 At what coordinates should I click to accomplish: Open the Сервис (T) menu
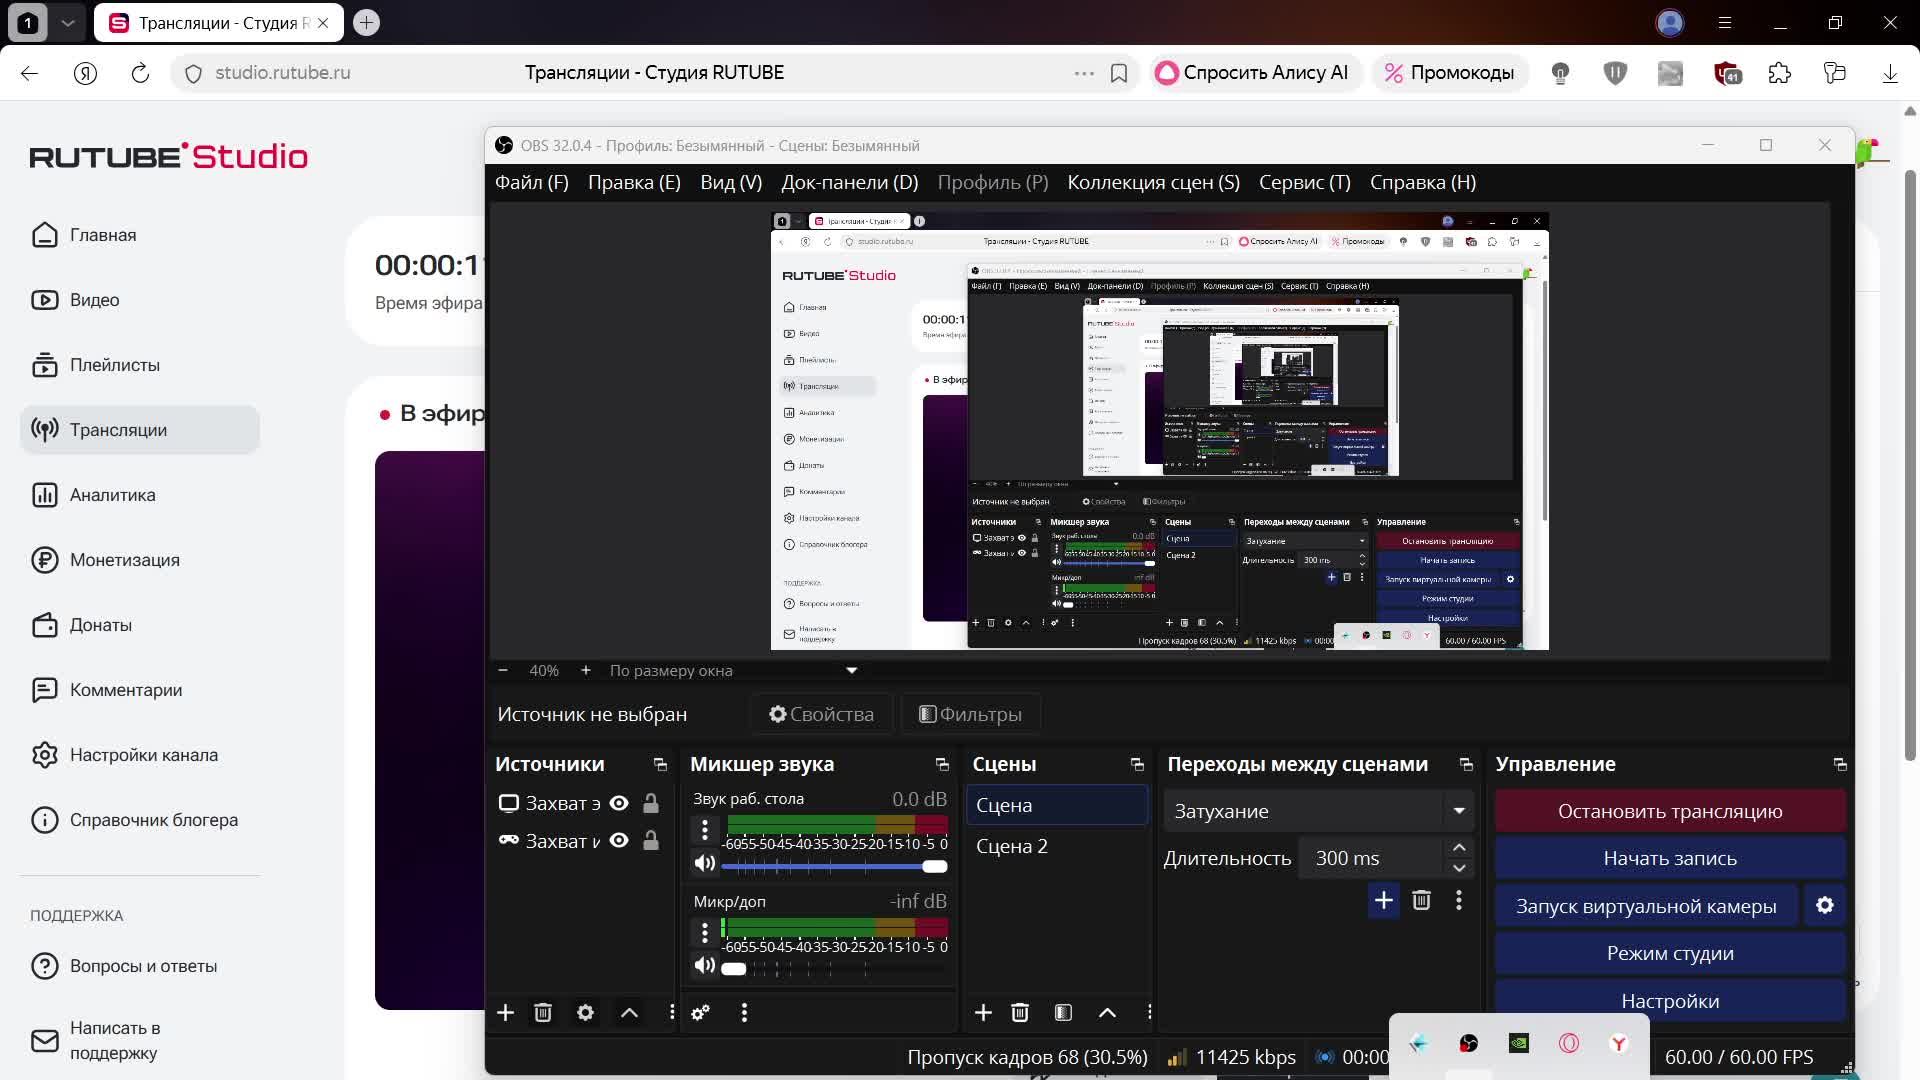1304,182
